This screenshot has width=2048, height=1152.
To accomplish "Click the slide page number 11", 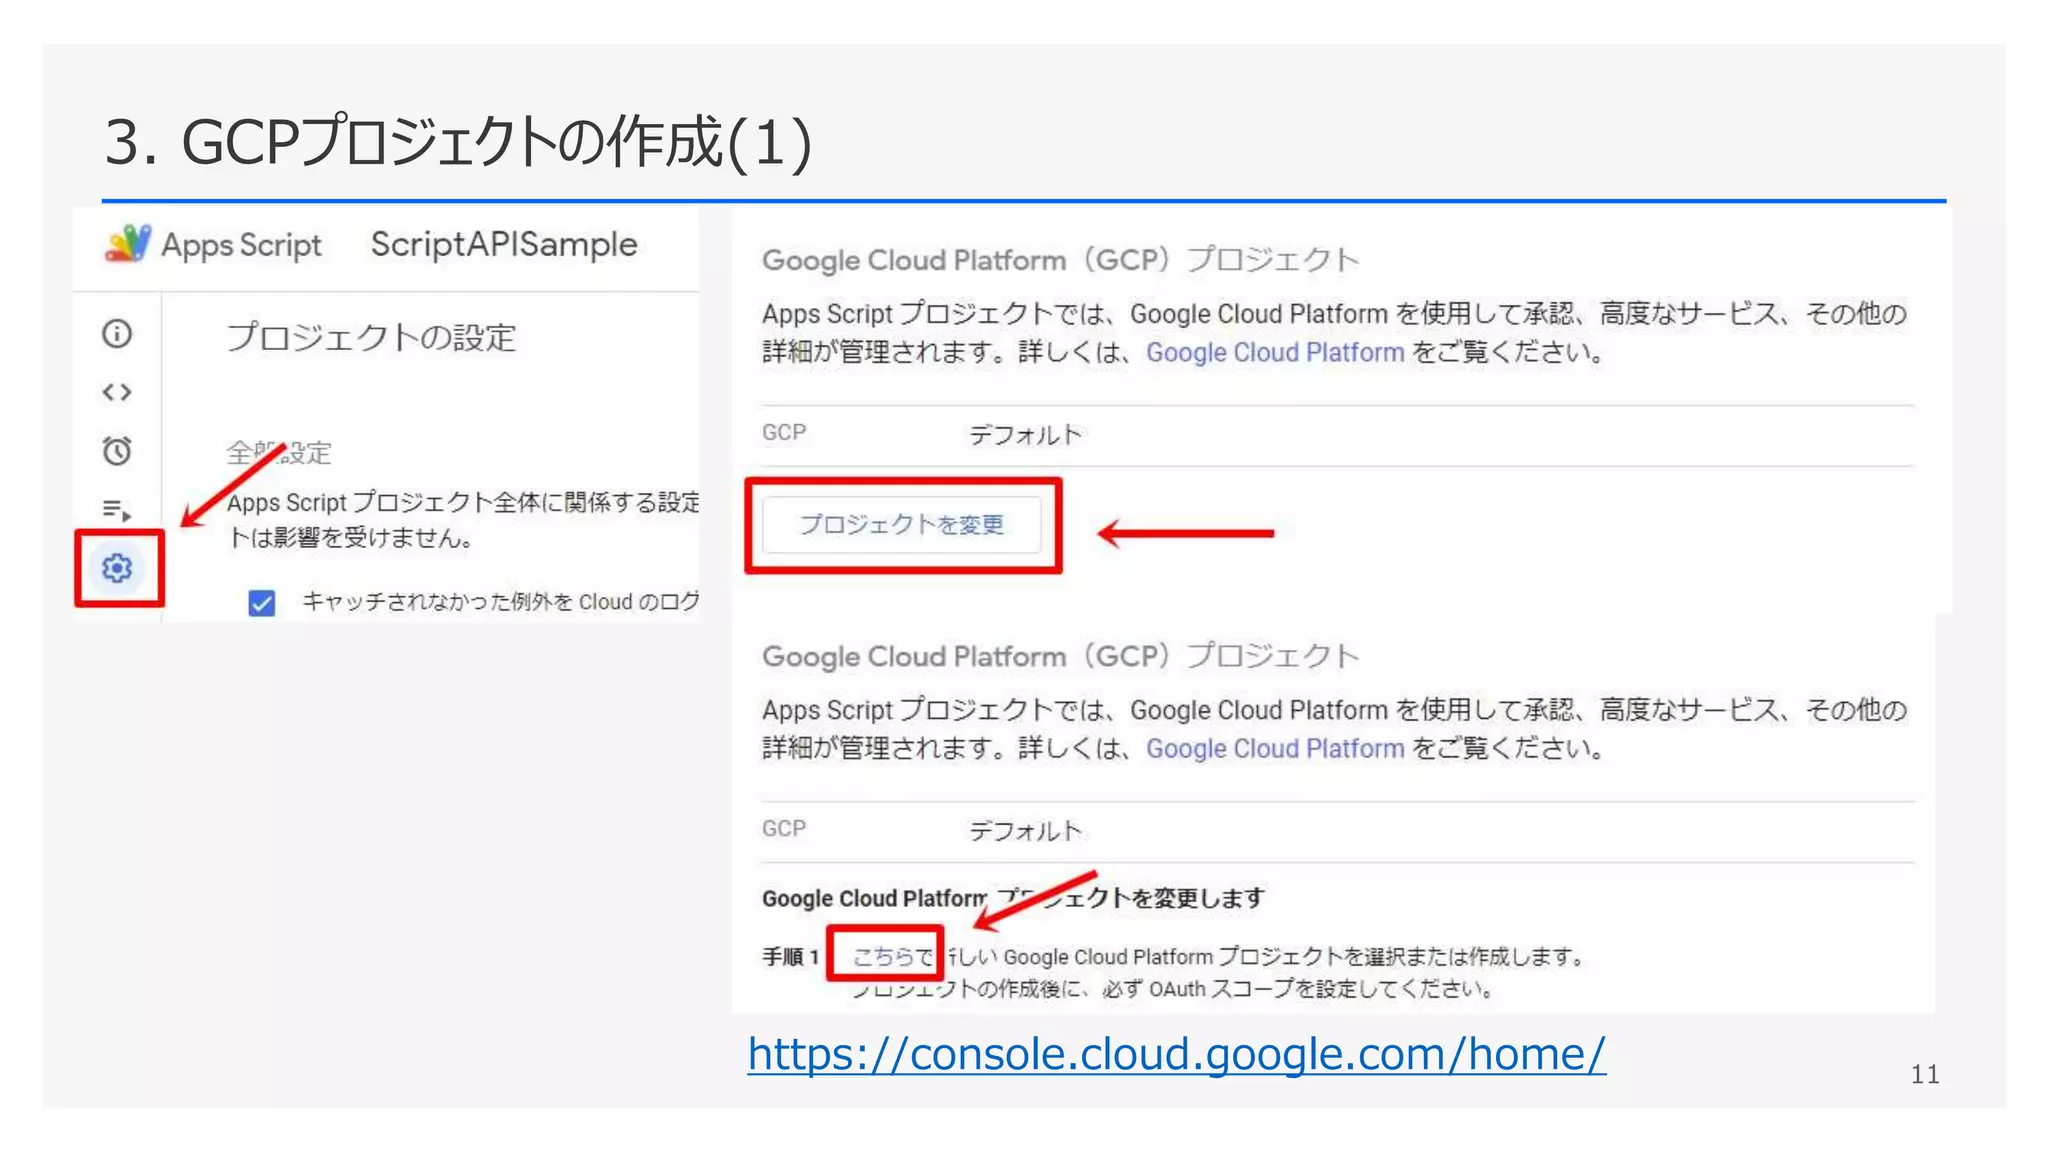I will [1924, 1075].
